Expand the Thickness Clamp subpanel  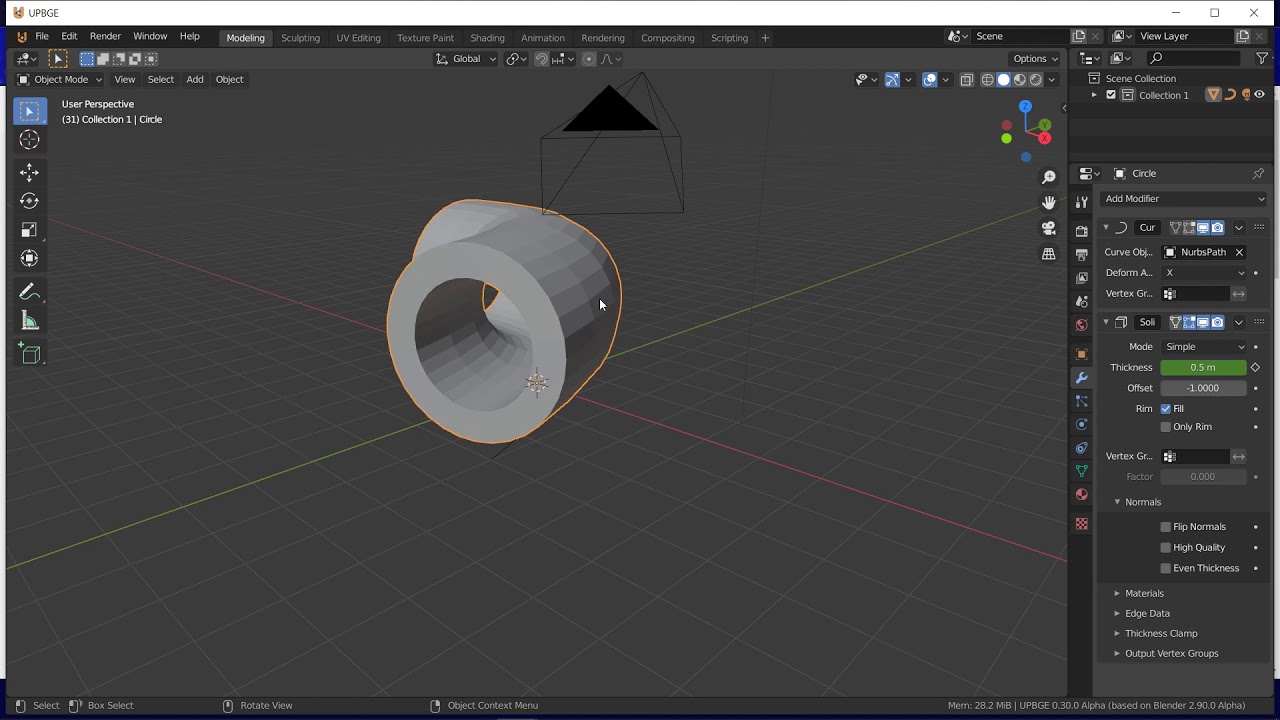pos(1161,634)
